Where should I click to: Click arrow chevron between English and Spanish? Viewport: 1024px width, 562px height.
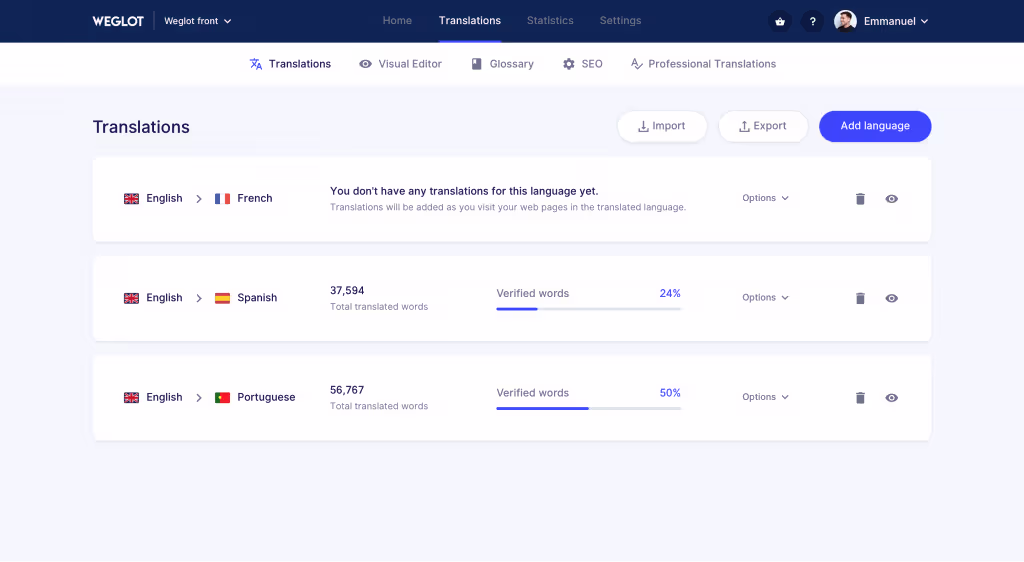point(199,298)
